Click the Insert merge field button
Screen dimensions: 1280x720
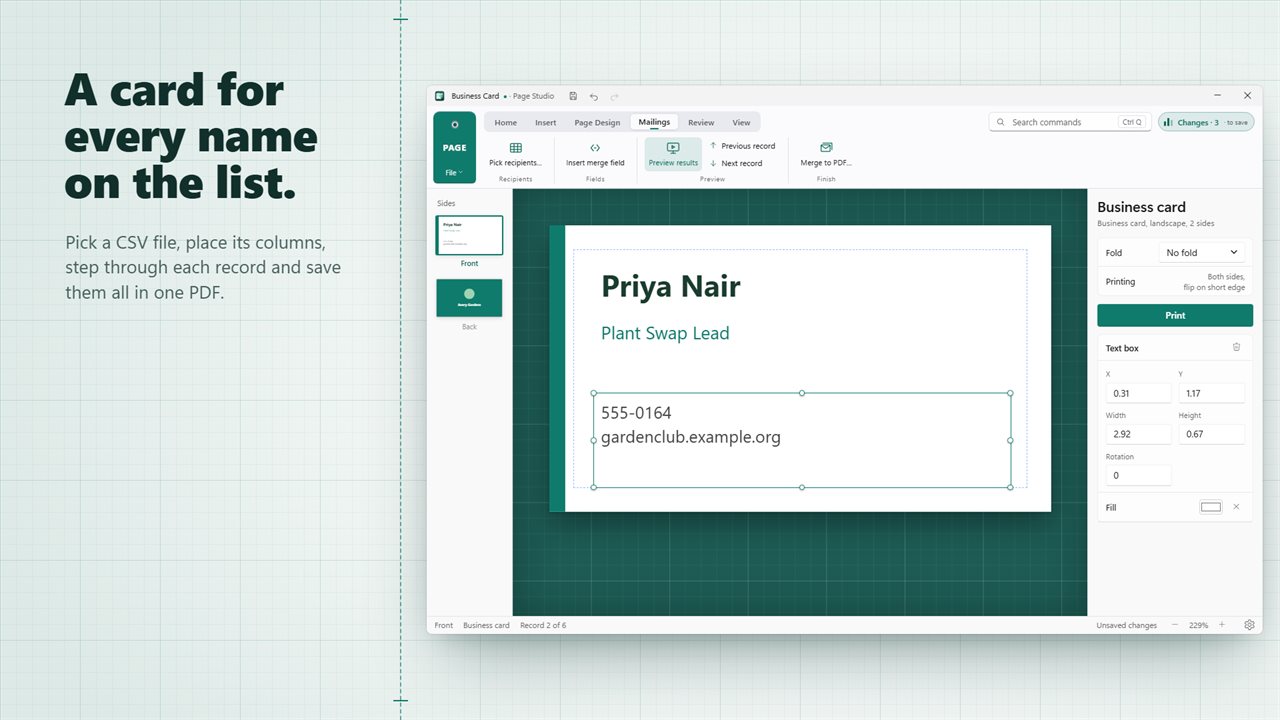[x=595, y=154]
